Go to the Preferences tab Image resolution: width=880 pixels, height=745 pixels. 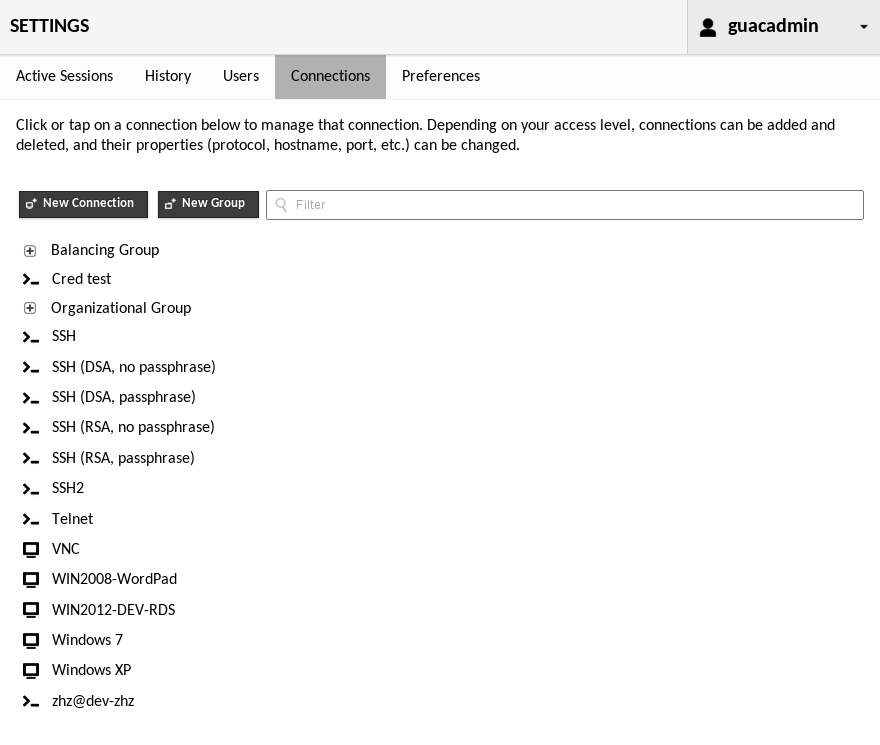(x=441, y=76)
